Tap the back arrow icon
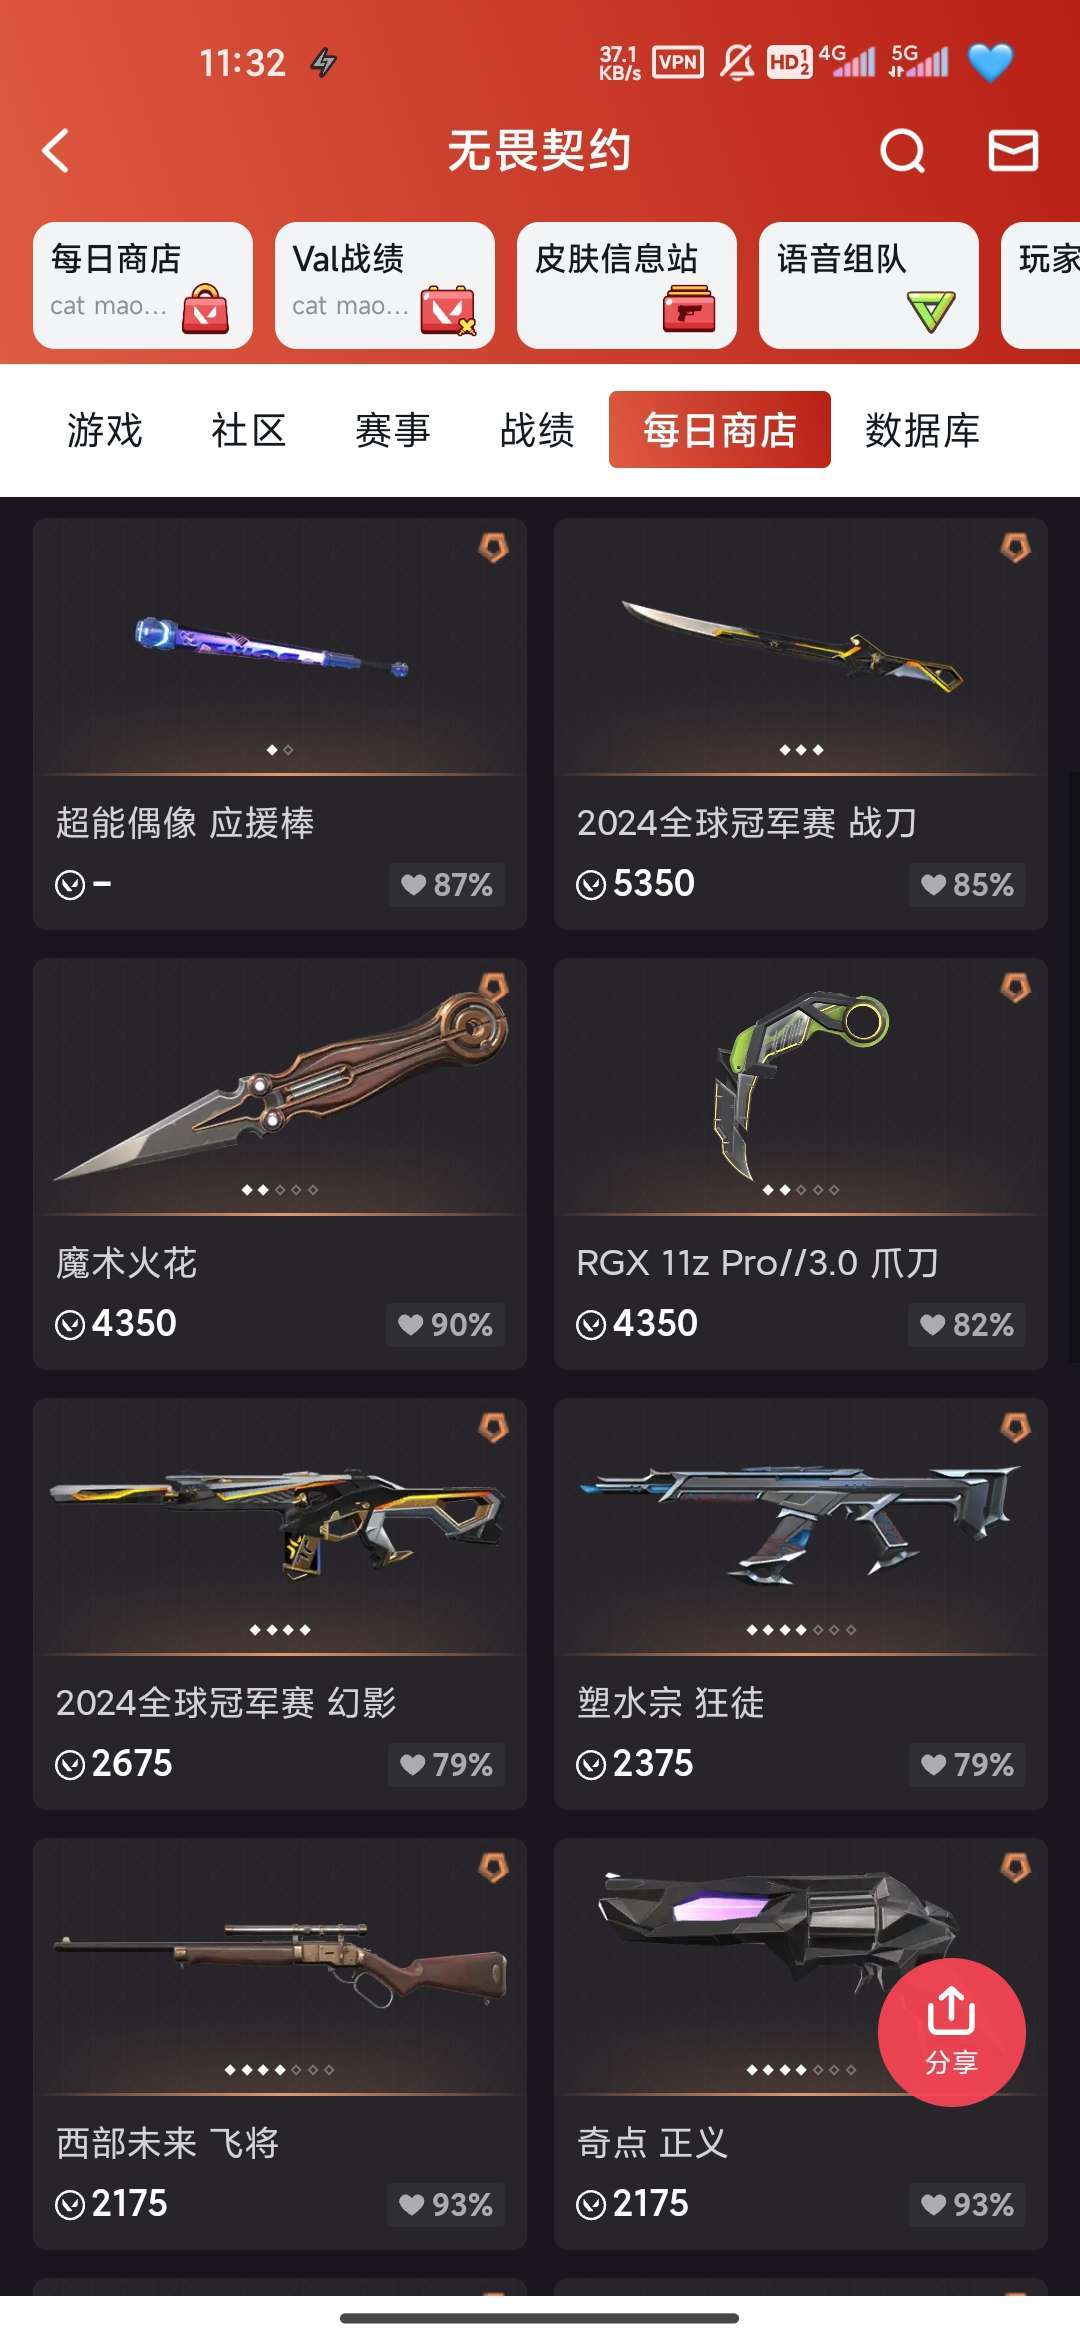Viewport: 1080px width, 2340px height. (56, 151)
